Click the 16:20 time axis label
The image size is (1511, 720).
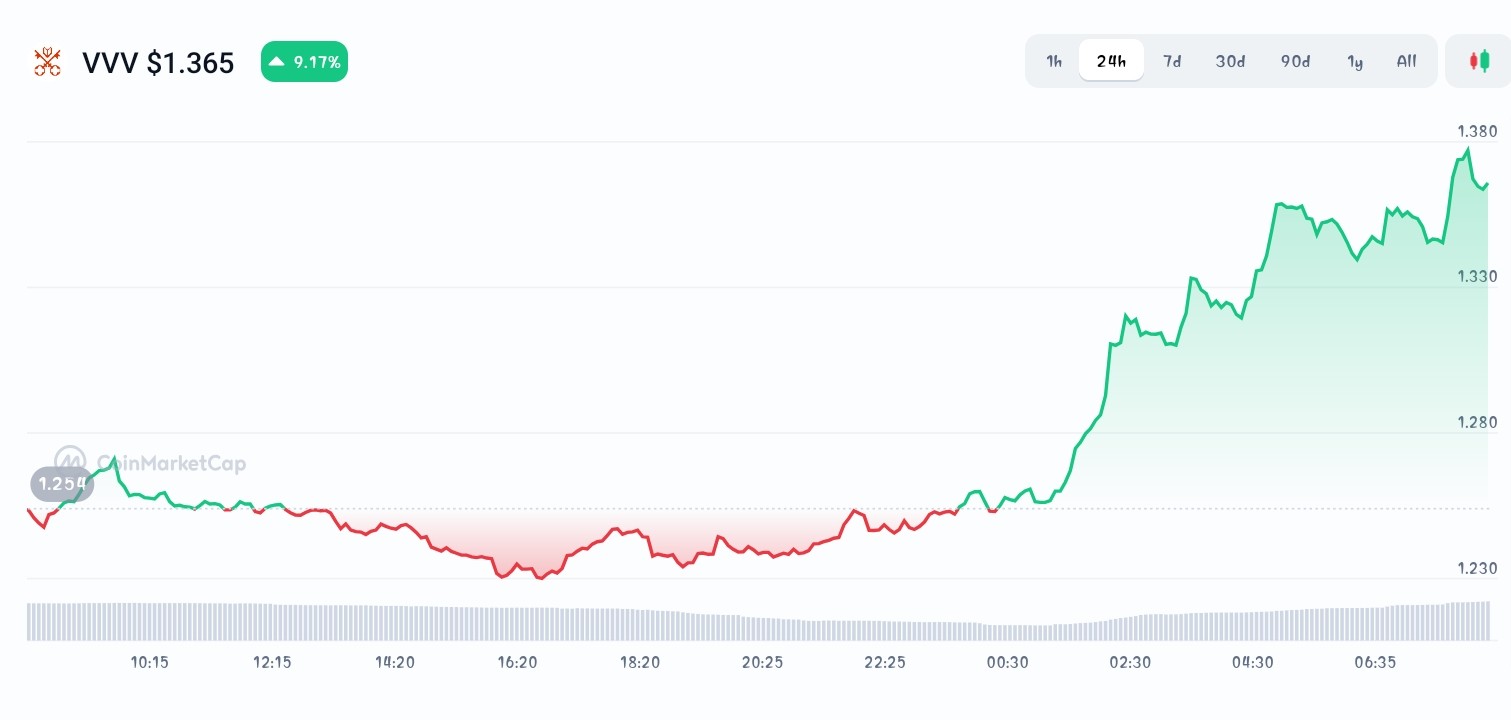click(517, 662)
